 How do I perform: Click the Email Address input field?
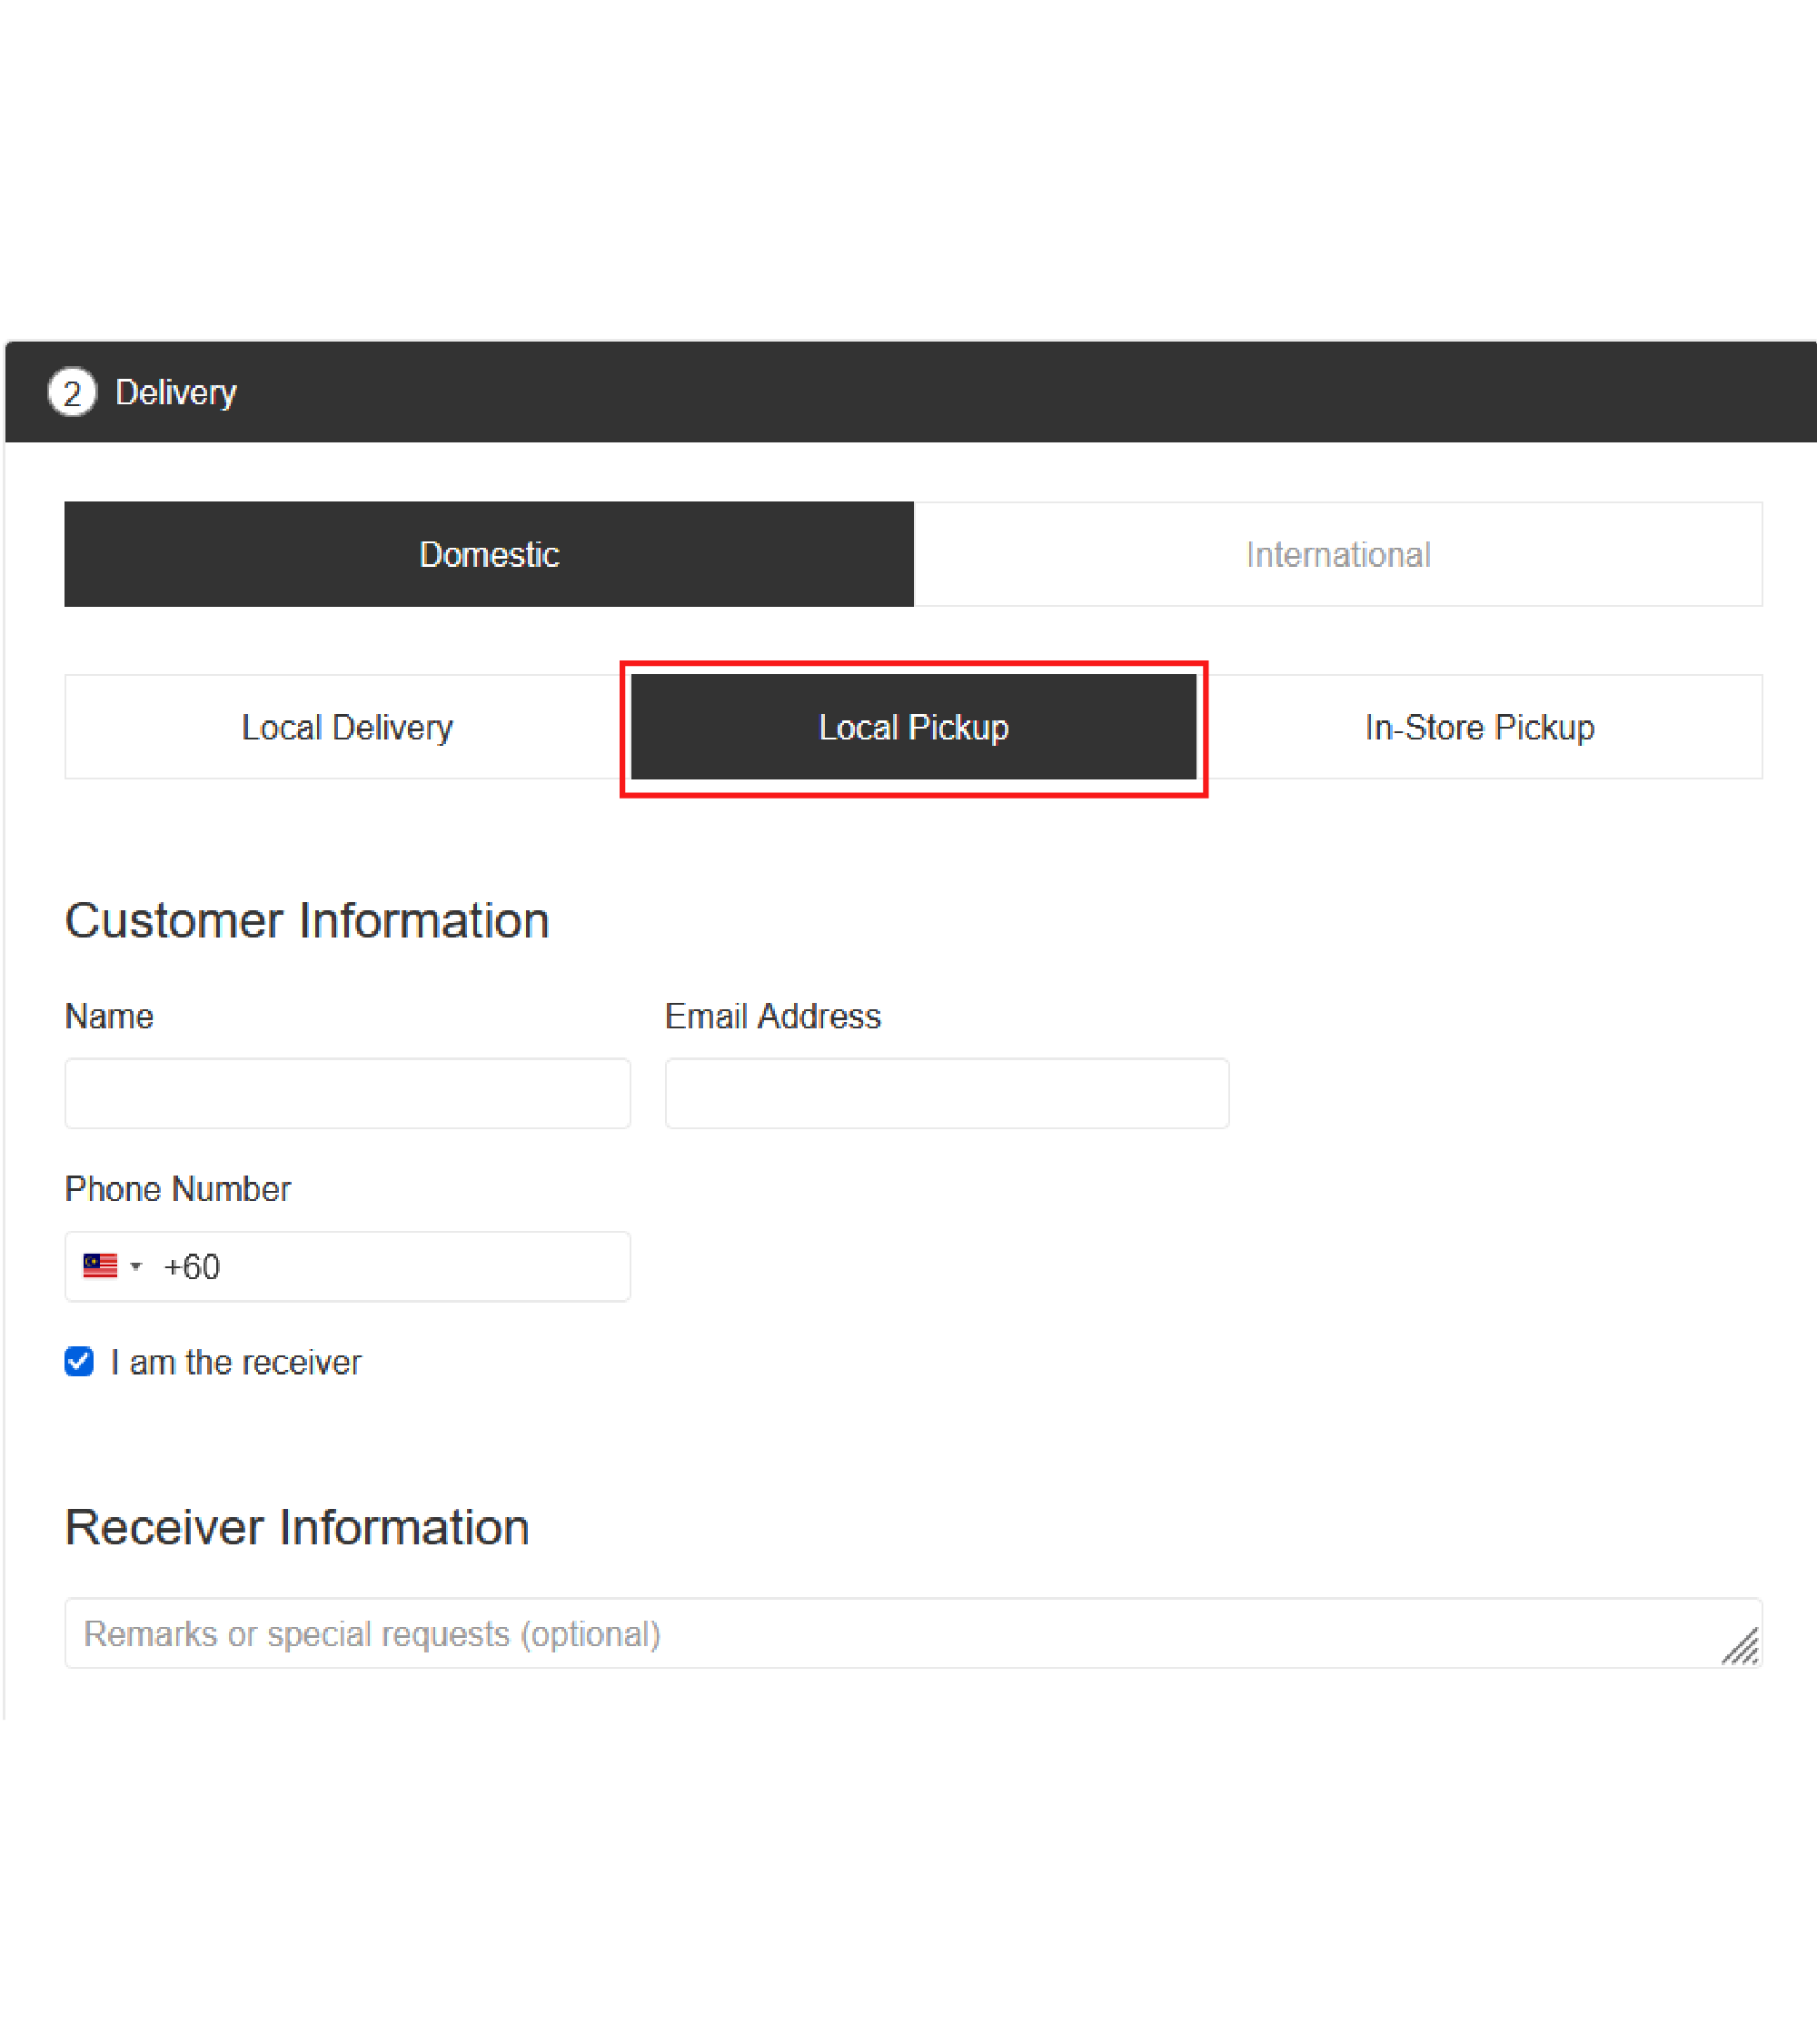tap(947, 1093)
